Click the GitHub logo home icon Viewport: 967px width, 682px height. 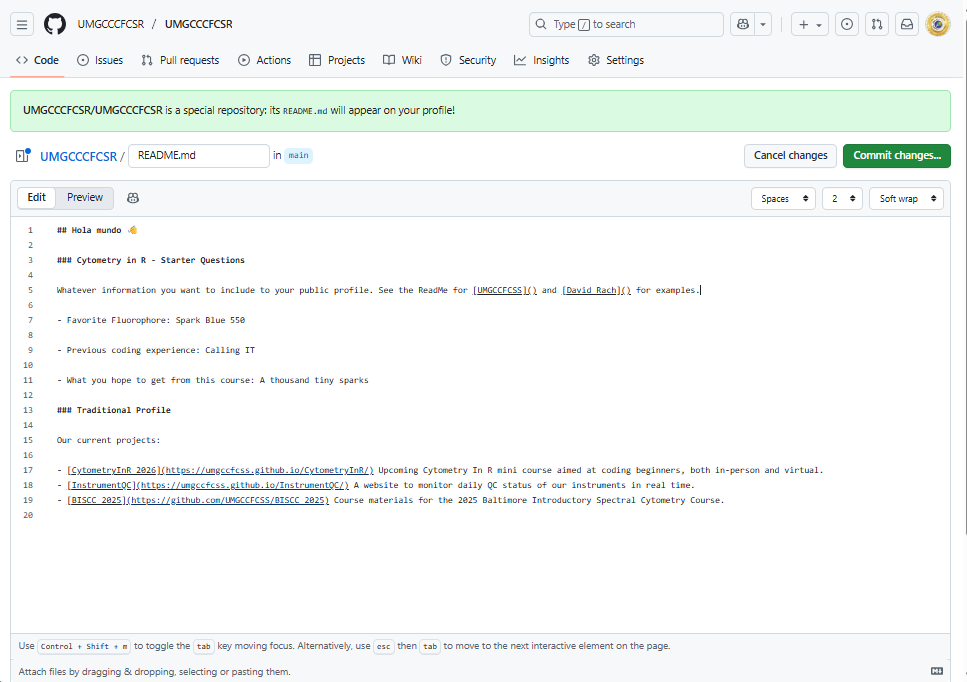point(55,24)
